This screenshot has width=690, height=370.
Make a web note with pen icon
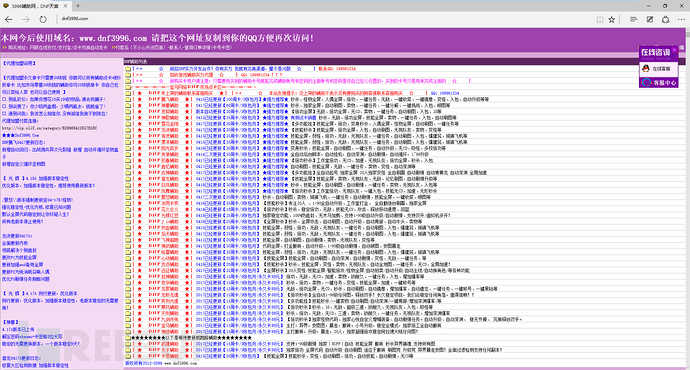point(650,19)
